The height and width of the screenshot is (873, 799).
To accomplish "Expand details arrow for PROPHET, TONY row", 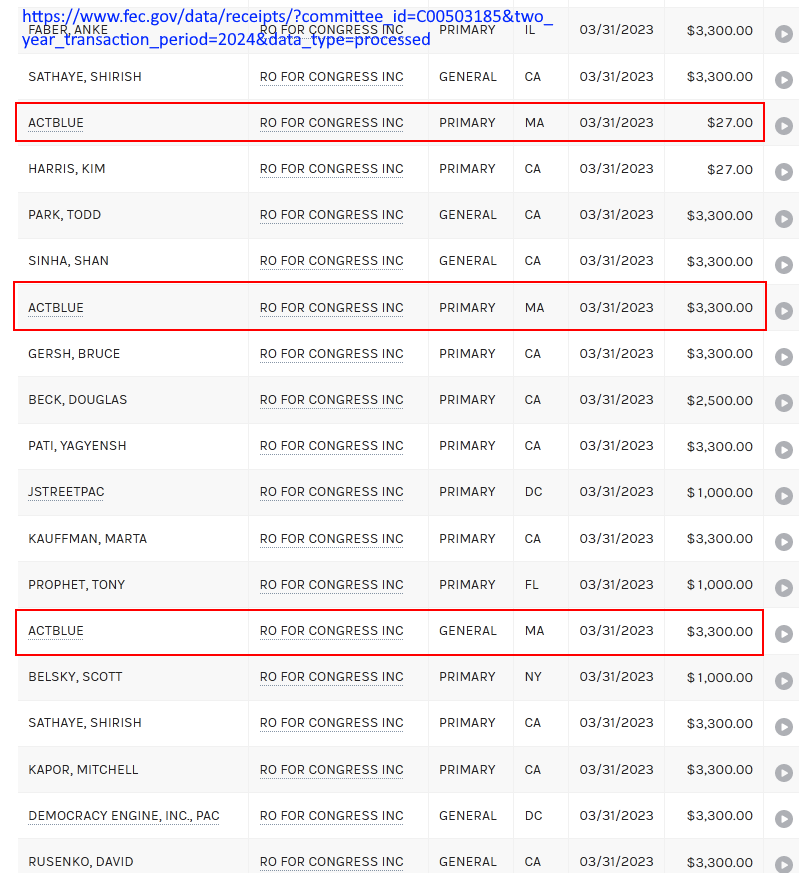I will point(783,588).
